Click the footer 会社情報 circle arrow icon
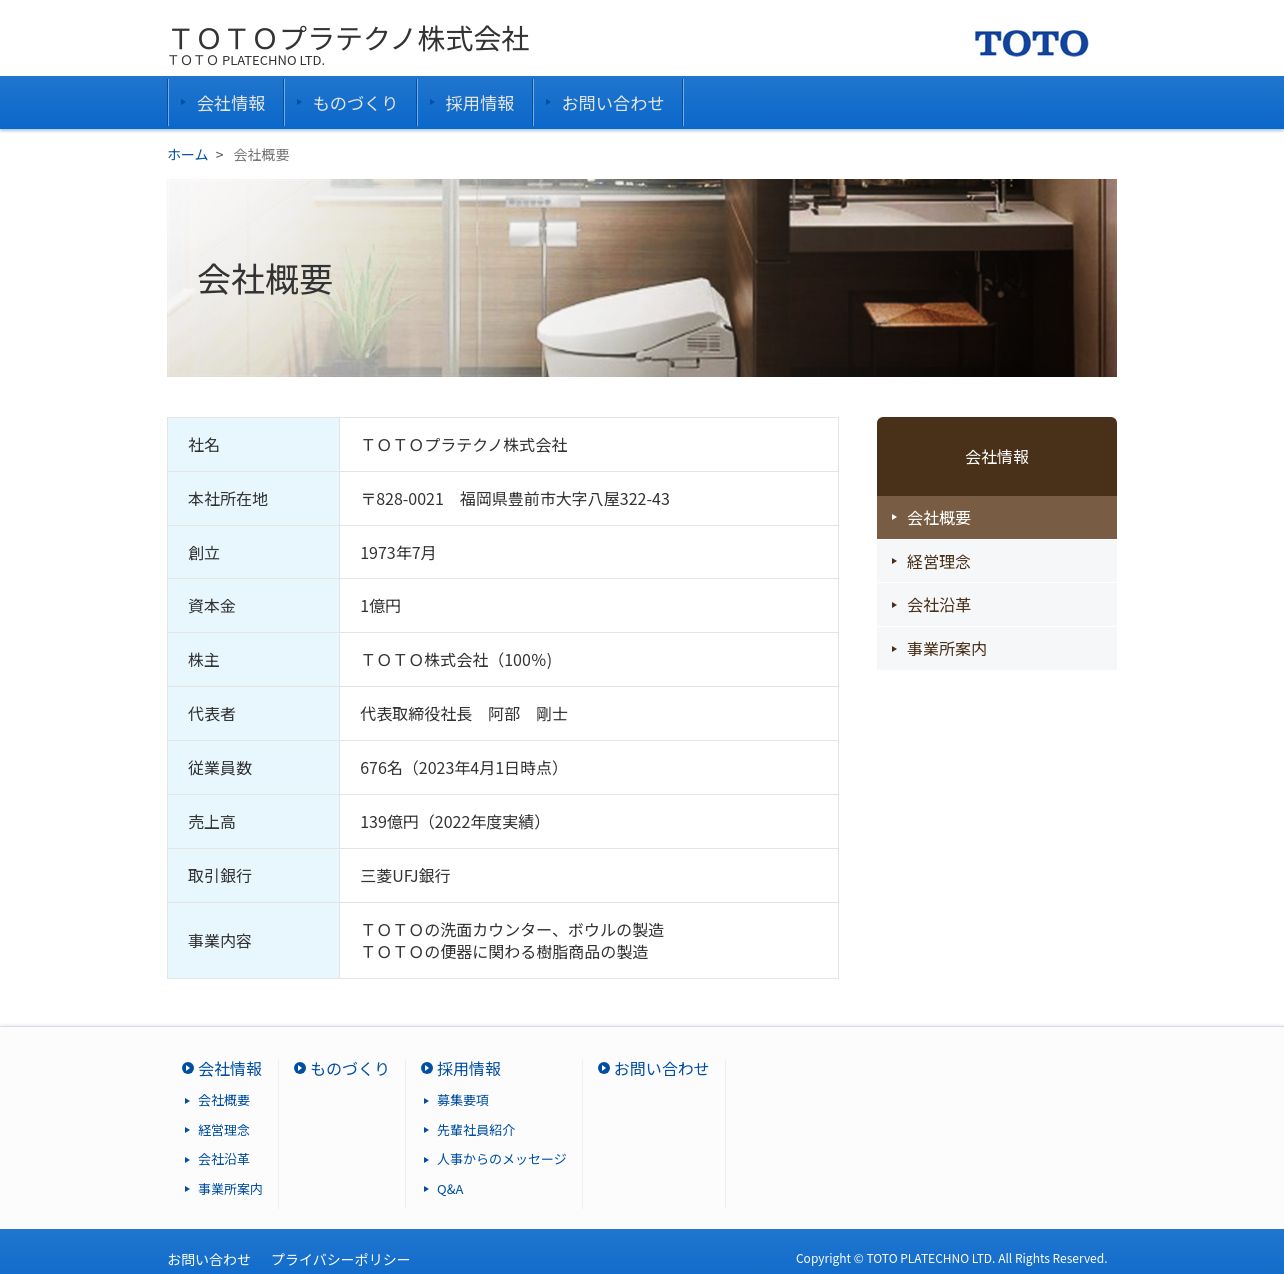The height and width of the screenshot is (1274, 1284). click(188, 1068)
